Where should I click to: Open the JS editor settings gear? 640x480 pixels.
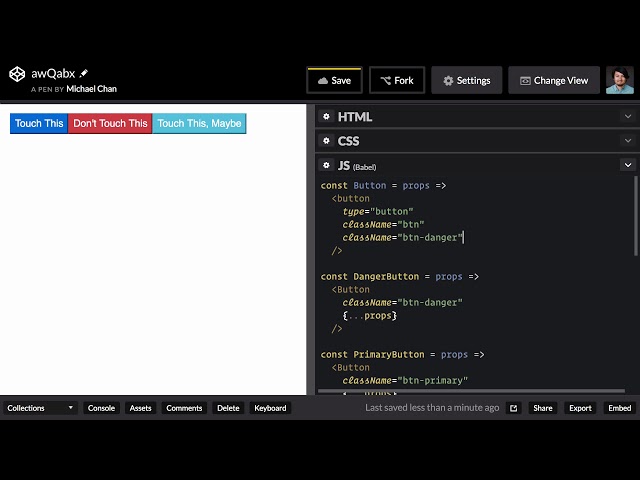point(326,165)
